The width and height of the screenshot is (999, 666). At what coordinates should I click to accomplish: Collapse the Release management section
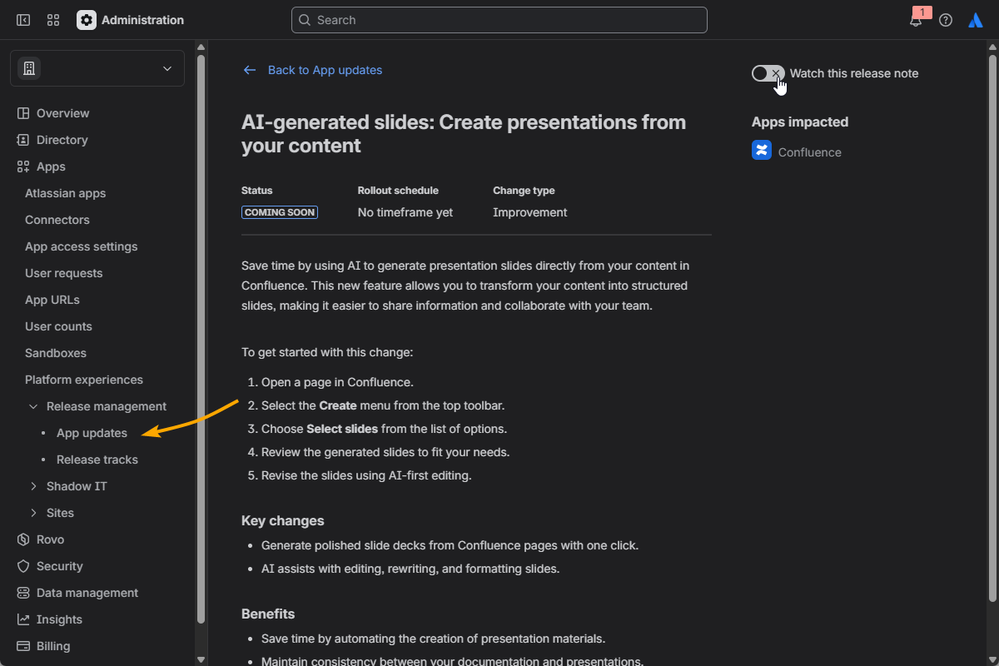[33, 407]
